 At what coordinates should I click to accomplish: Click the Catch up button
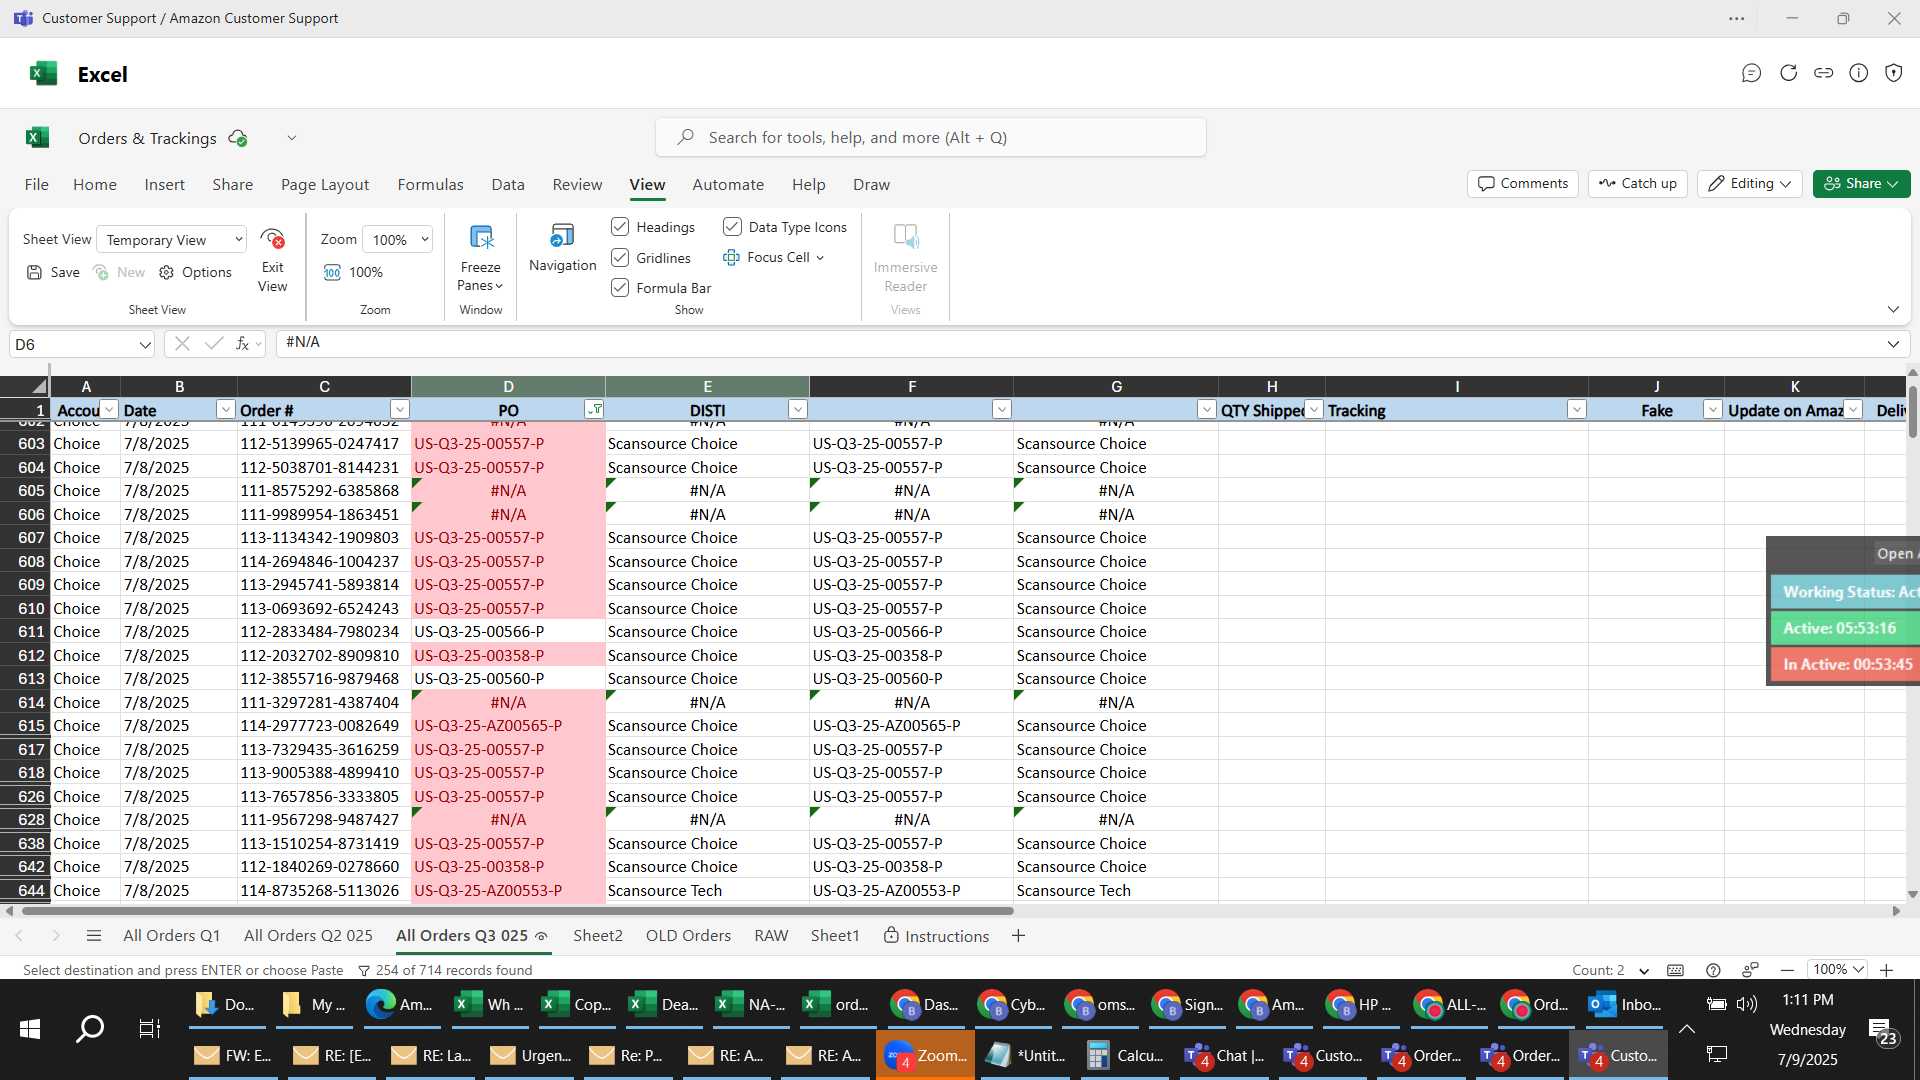click(1637, 184)
